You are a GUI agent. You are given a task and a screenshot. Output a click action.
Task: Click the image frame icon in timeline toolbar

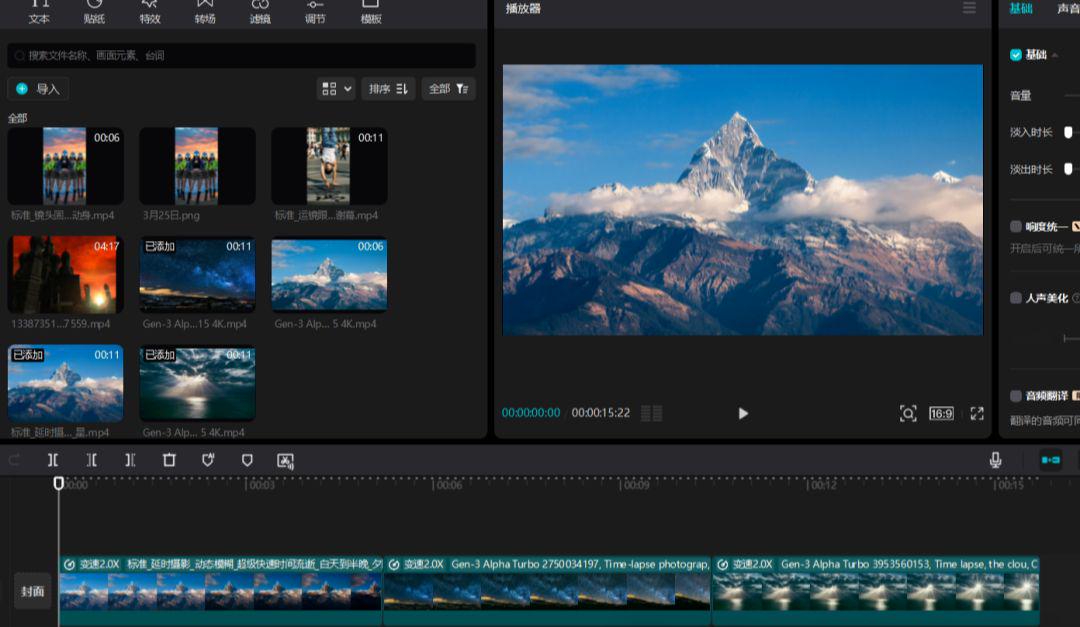[x=285, y=461]
